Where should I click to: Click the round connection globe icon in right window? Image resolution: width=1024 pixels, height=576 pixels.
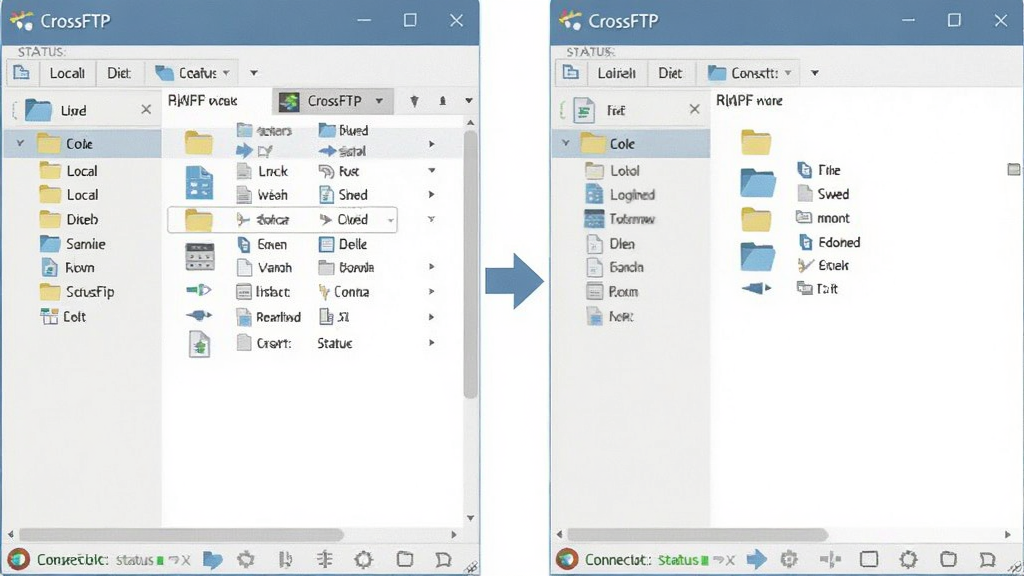pos(567,560)
